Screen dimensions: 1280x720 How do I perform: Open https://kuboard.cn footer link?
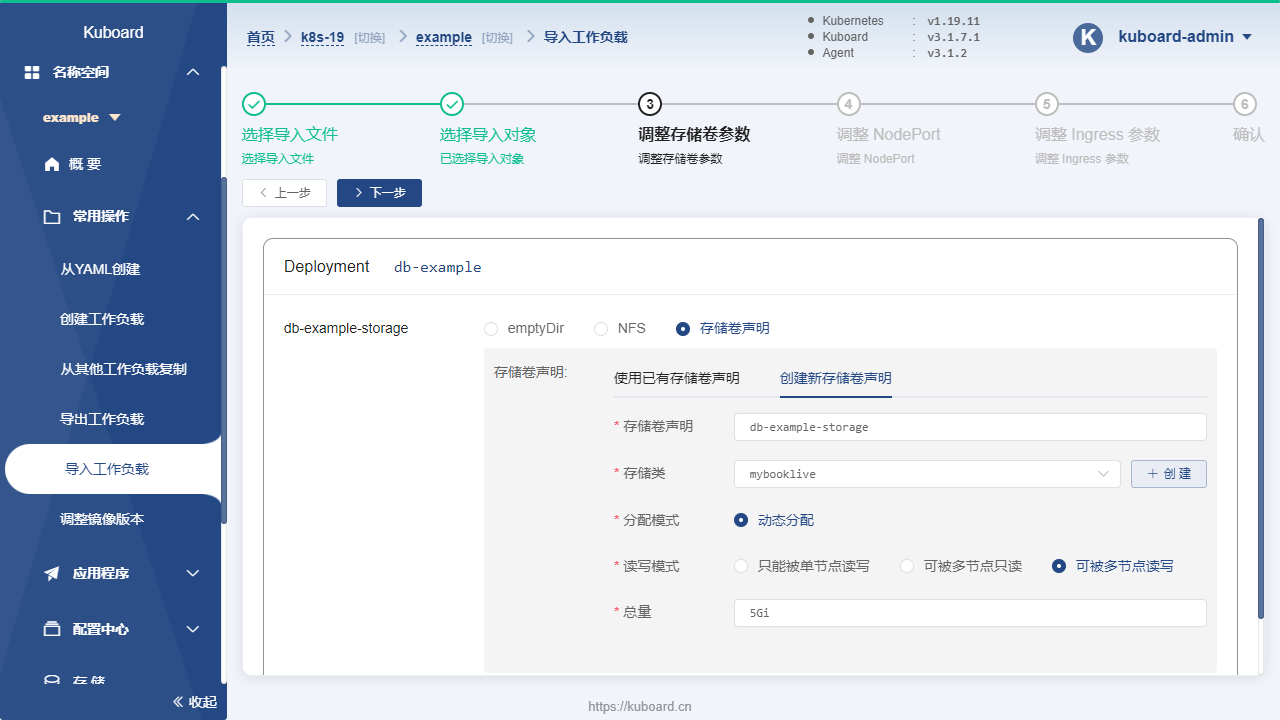tap(640, 706)
